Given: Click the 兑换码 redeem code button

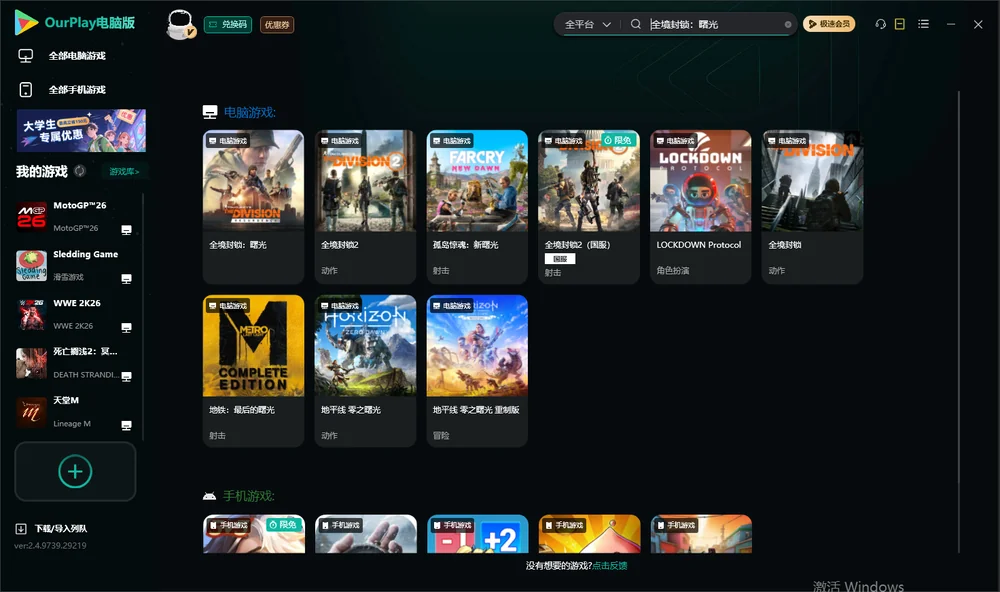Looking at the screenshot, I should [228, 25].
